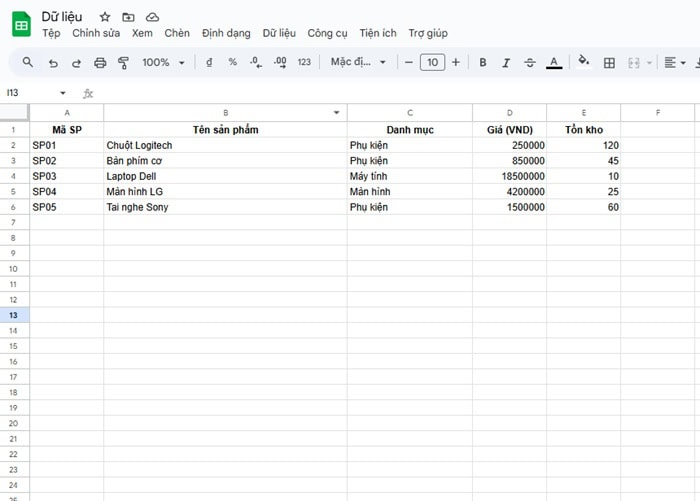Open font family Mặc đị... dropdown
The height and width of the screenshot is (501, 700).
point(358,62)
